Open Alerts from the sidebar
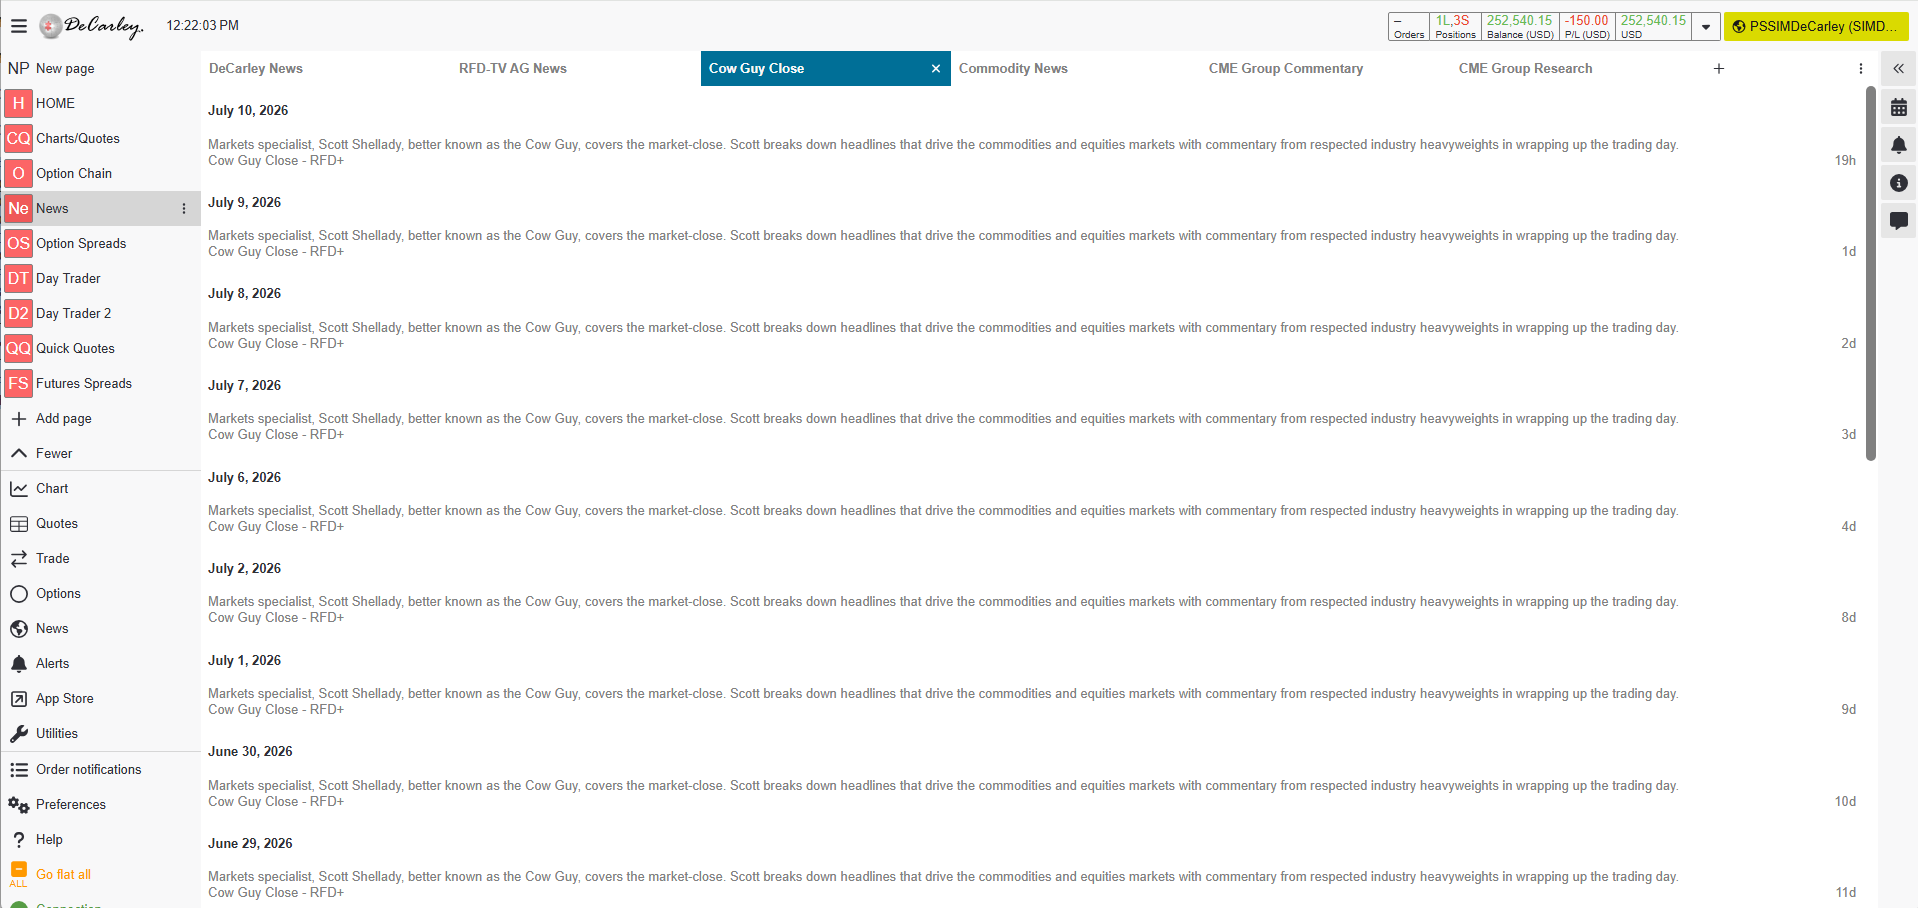1918x908 pixels. pos(101,663)
